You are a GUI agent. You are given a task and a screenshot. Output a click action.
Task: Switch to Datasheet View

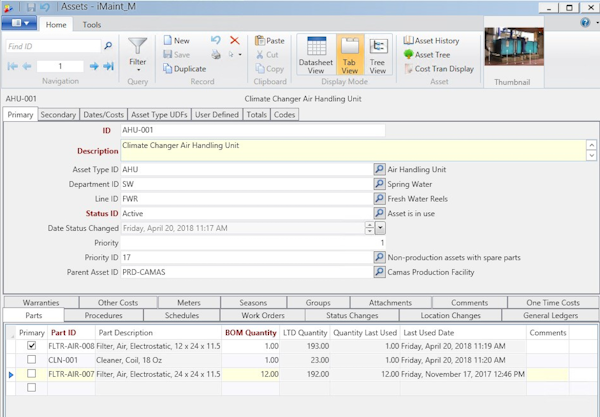pyautogui.click(x=314, y=54)
